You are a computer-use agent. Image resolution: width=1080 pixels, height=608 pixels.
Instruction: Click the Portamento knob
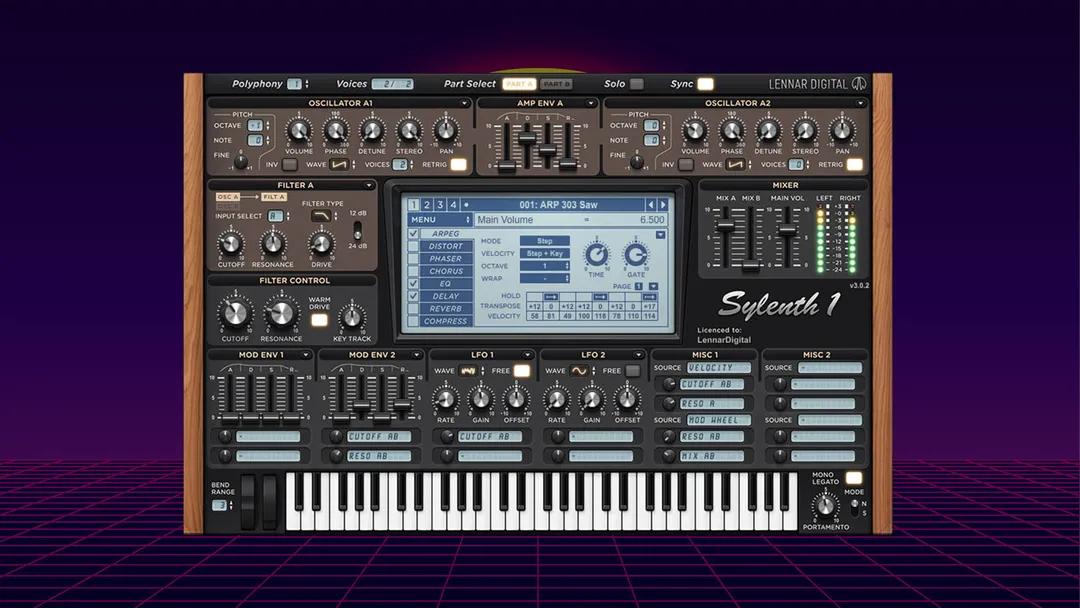point(825,507)
